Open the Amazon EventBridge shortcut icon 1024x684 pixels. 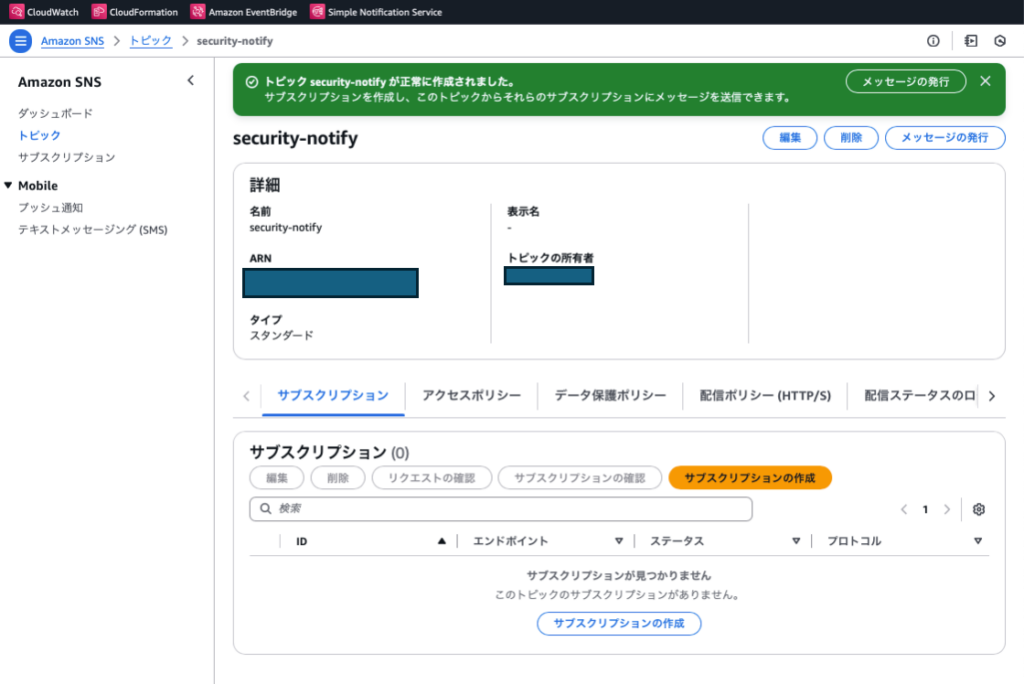coord(198,12)
